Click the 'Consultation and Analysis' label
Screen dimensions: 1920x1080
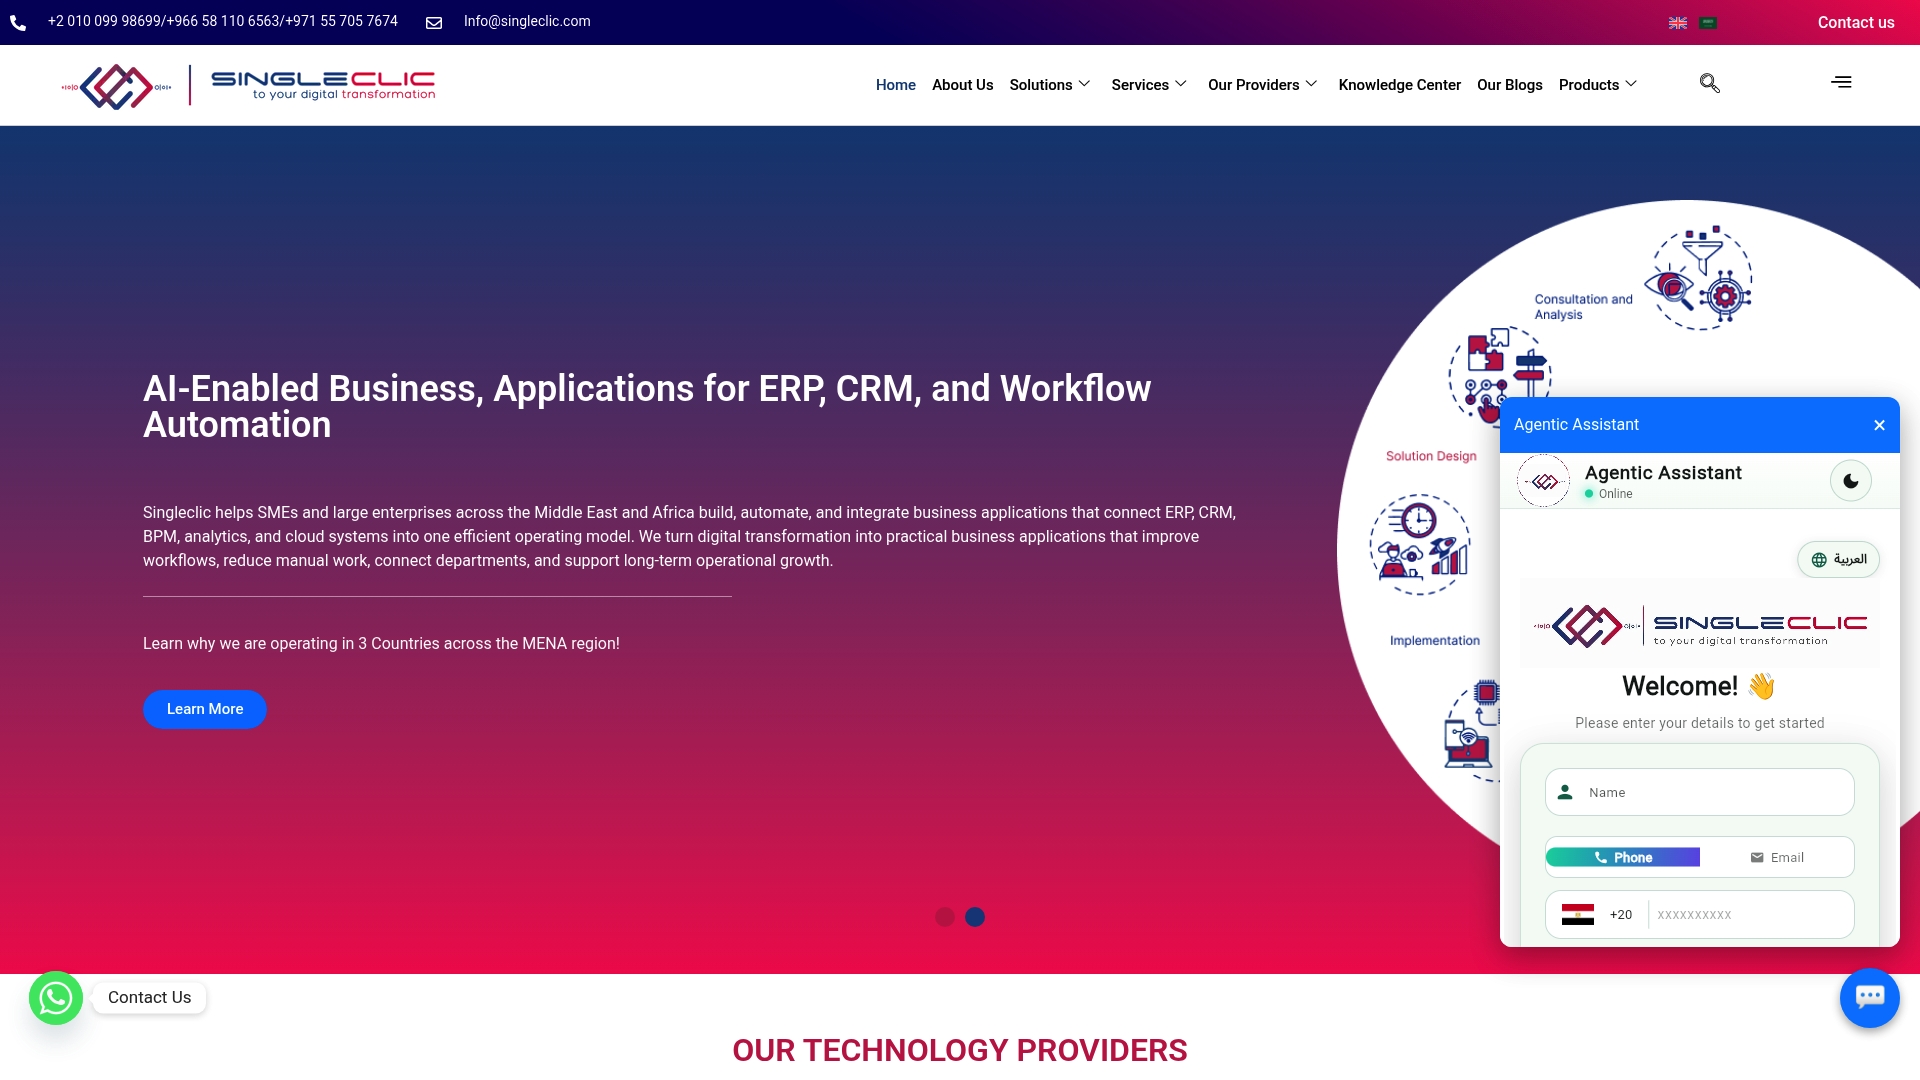[x=1584, y=307]
